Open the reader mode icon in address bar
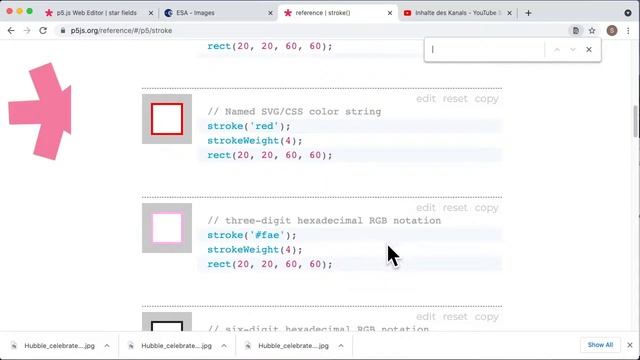This screenshot has height=360, width=640. point(576,31)
